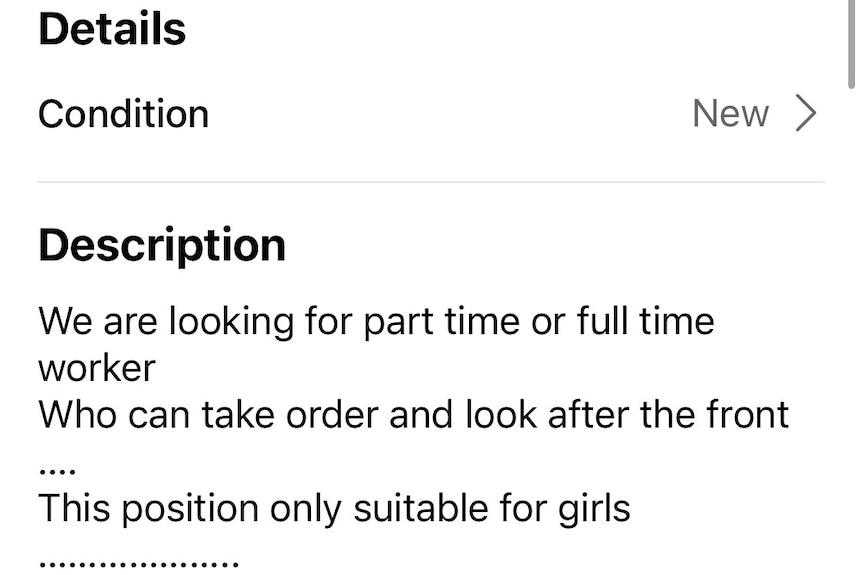Click the short four-dot separator line
Viewport: 862px width, 575px height.
[x=57, y=471]
